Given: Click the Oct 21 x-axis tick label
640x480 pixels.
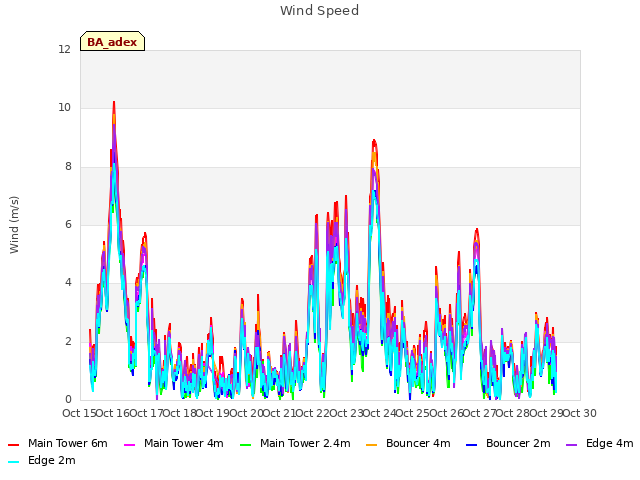Looking at the screenshot, I should [x=280, y=413].
